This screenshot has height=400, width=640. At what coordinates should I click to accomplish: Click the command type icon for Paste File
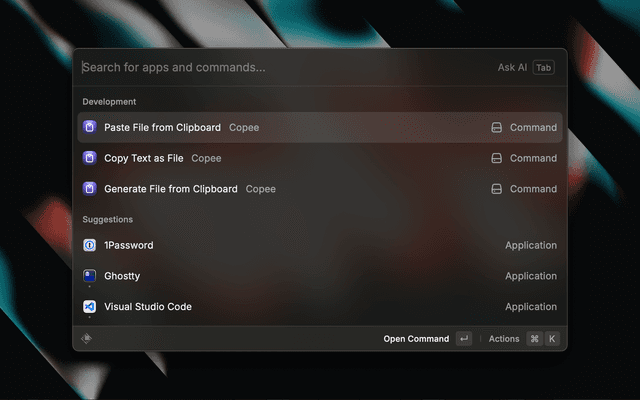coord(496,128)
